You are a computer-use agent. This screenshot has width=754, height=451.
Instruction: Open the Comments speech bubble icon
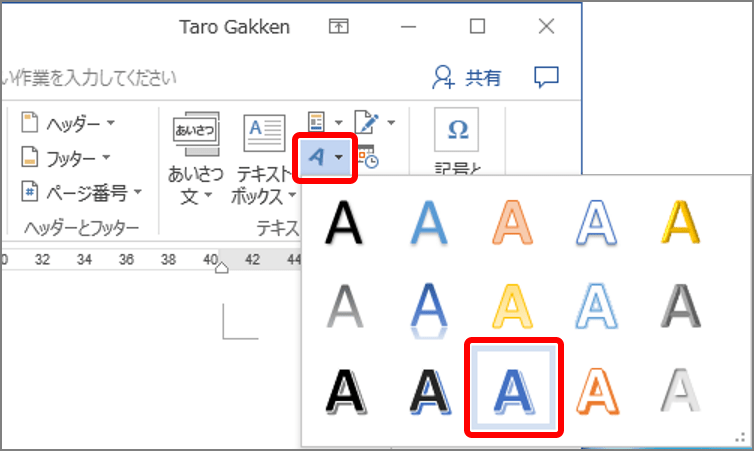point(546,77)
